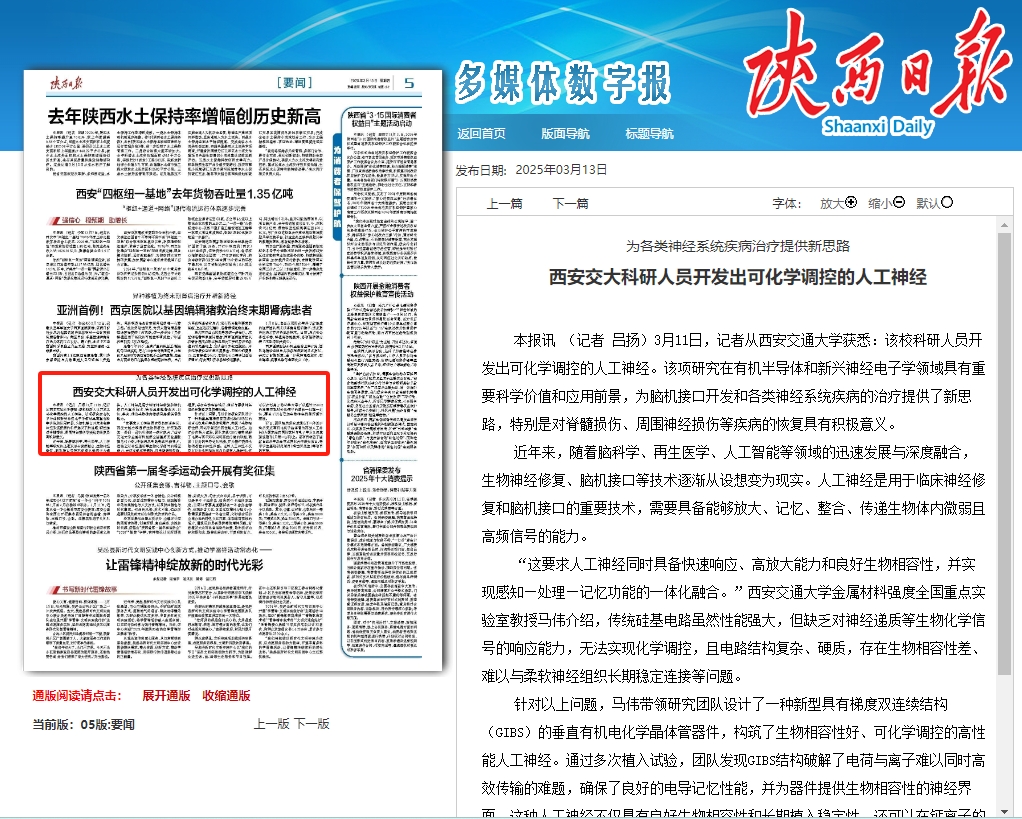
Task: Click the Shaanxi Daily red logo
Action: click(878, 72)
